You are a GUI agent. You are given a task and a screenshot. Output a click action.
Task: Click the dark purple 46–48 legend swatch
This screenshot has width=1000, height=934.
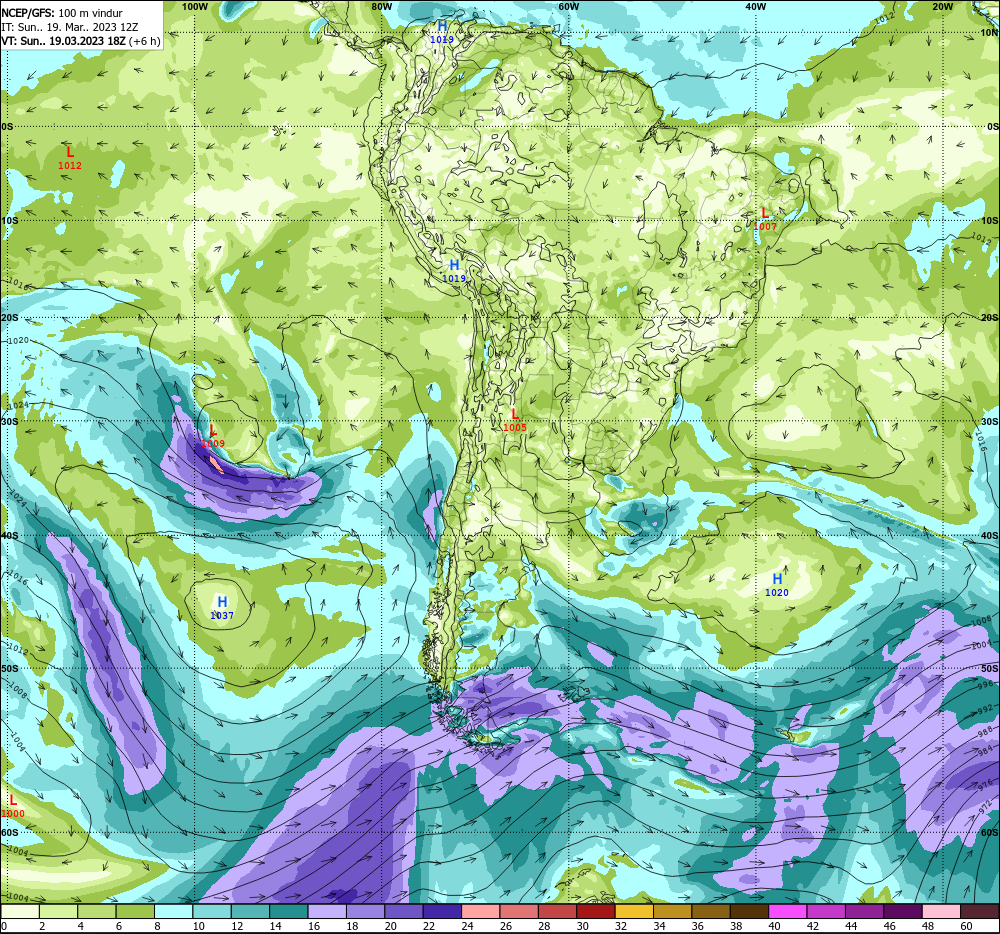click(x=904, y=912)
